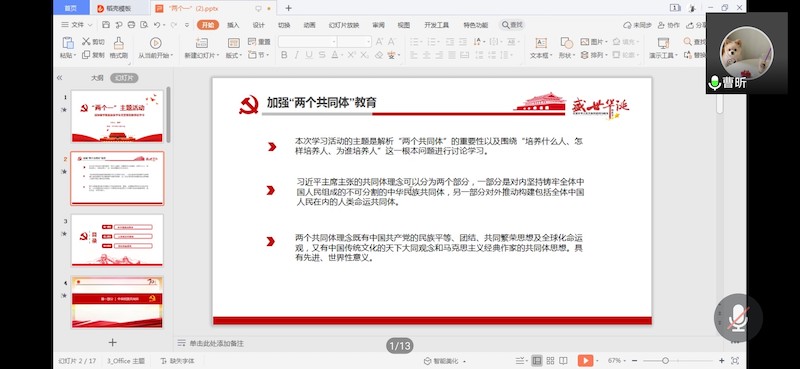Viewport: 800px width, 369px height.
Task: Start slideshow from current (从当前开始) icon
Action: [156, 43]
